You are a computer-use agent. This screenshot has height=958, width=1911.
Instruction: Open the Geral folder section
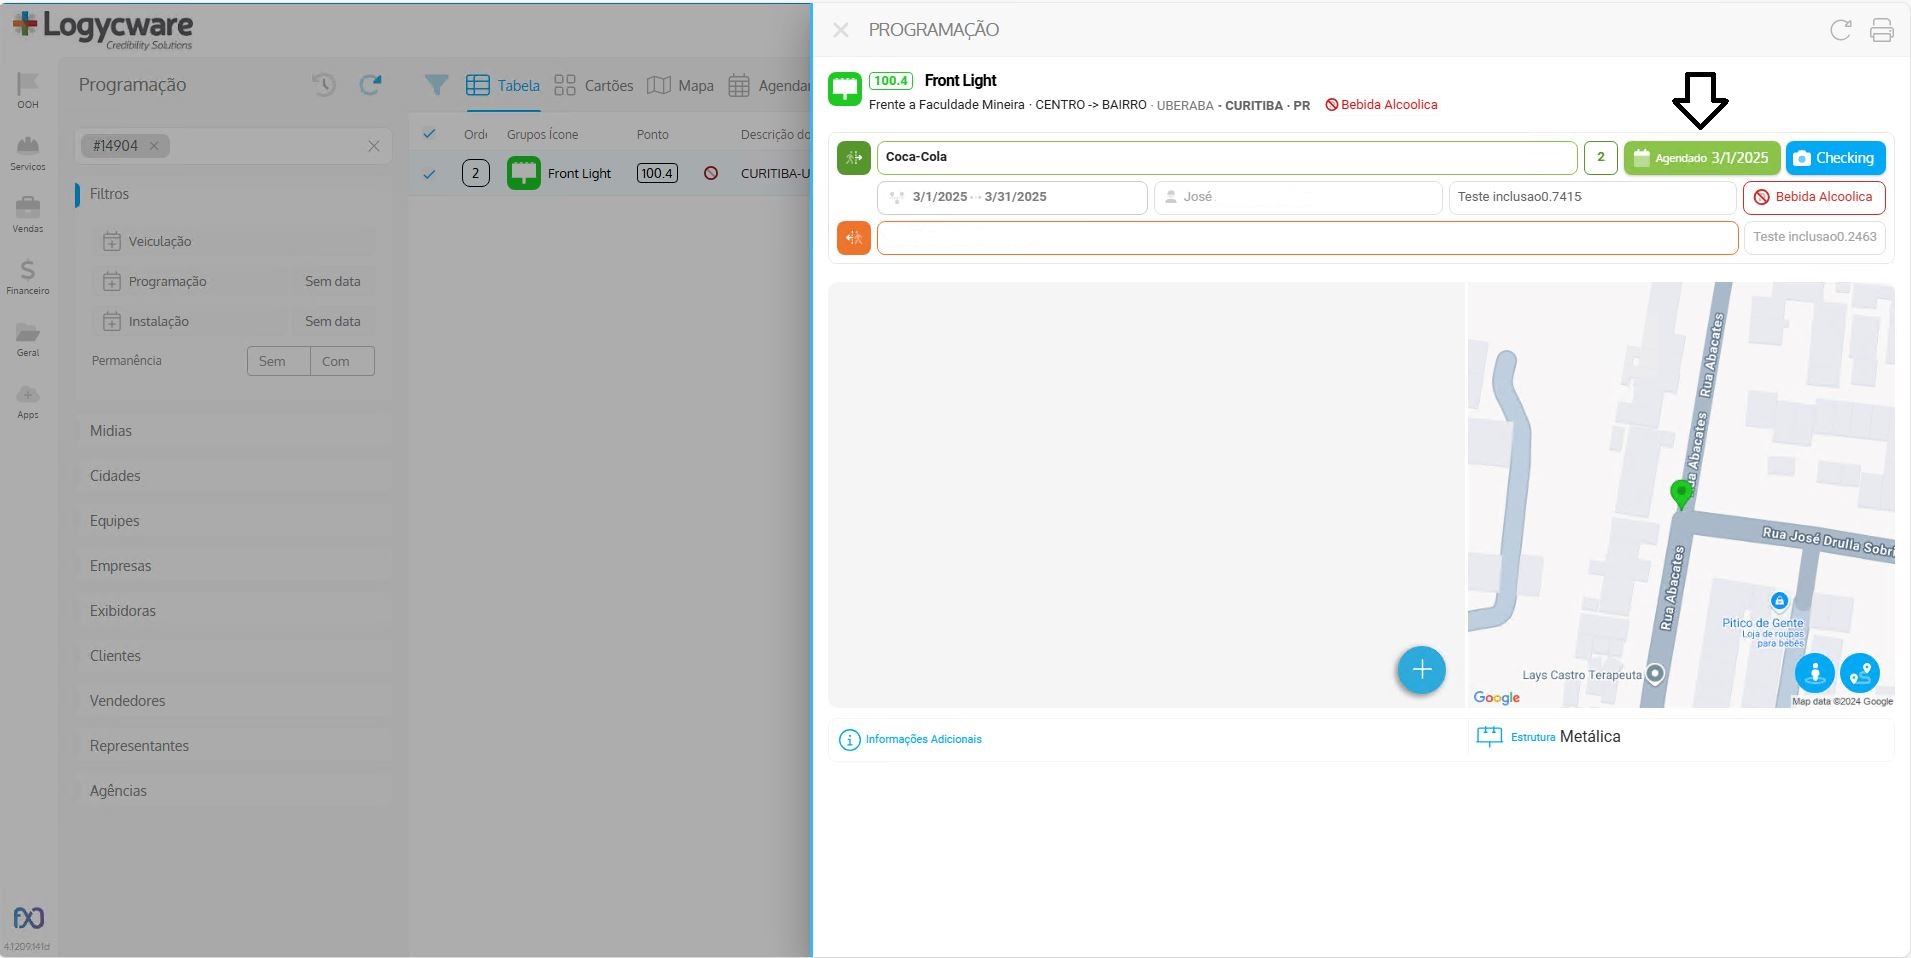tap(28, 338)
